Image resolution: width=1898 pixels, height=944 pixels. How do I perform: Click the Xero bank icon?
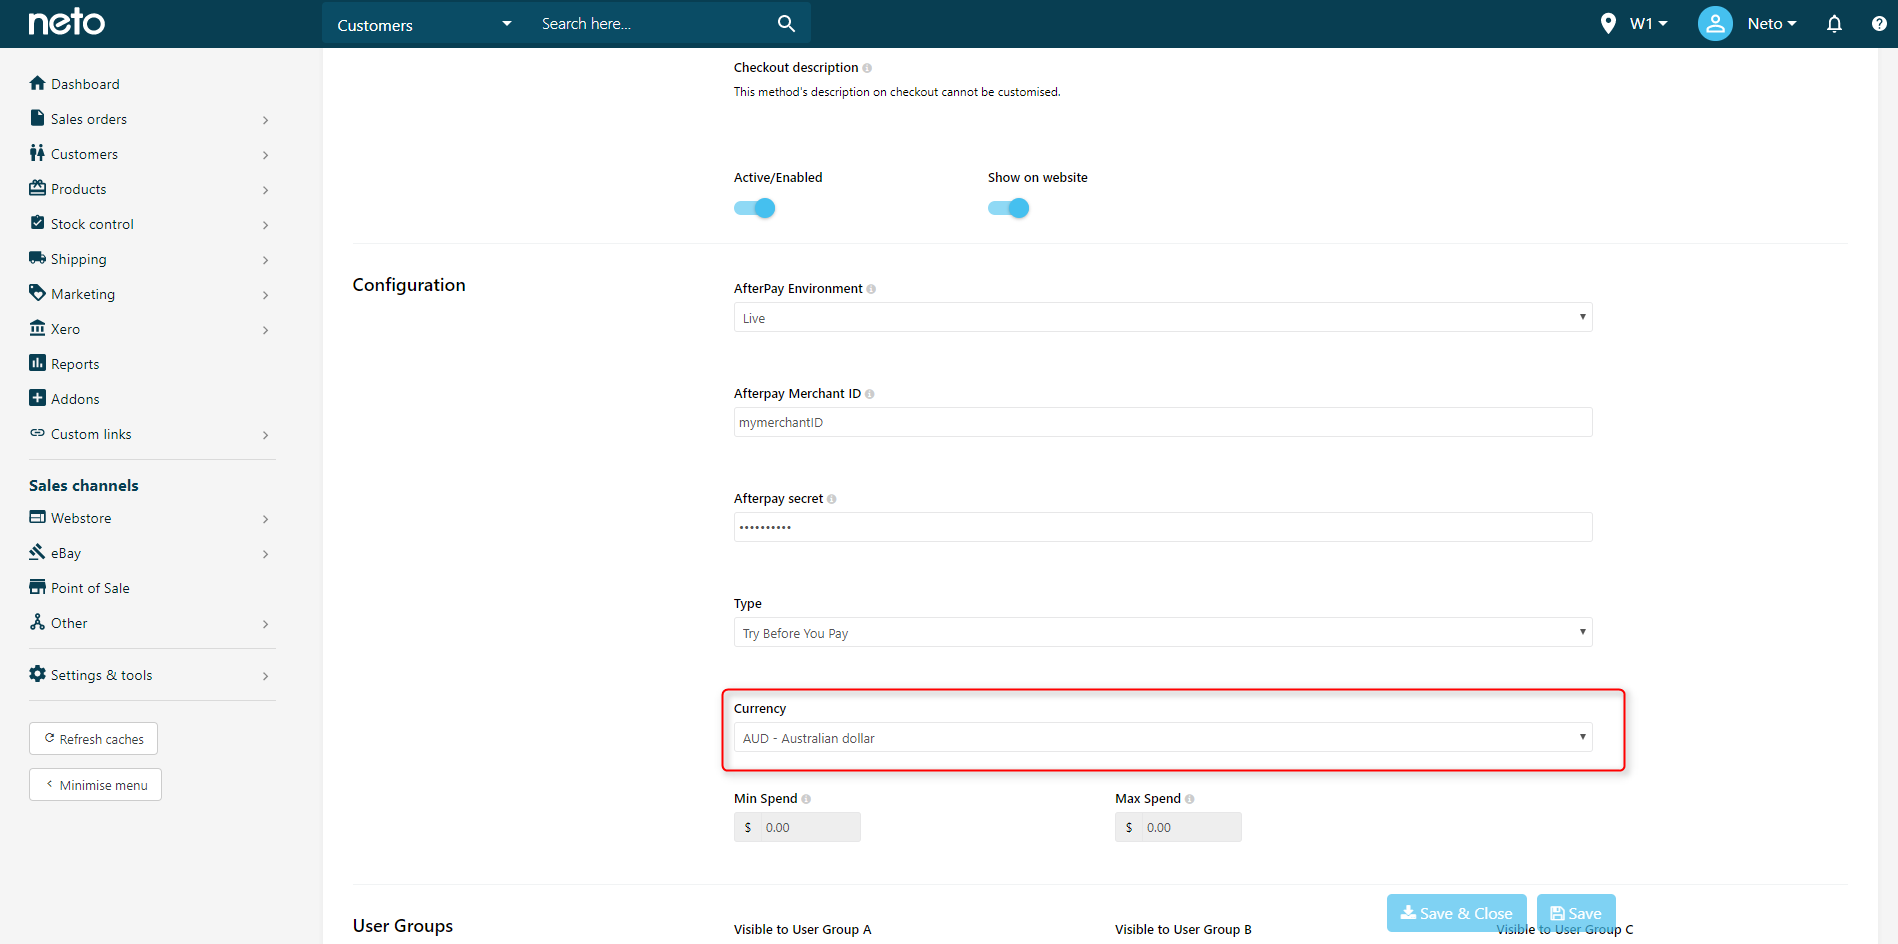pos(37,328)
